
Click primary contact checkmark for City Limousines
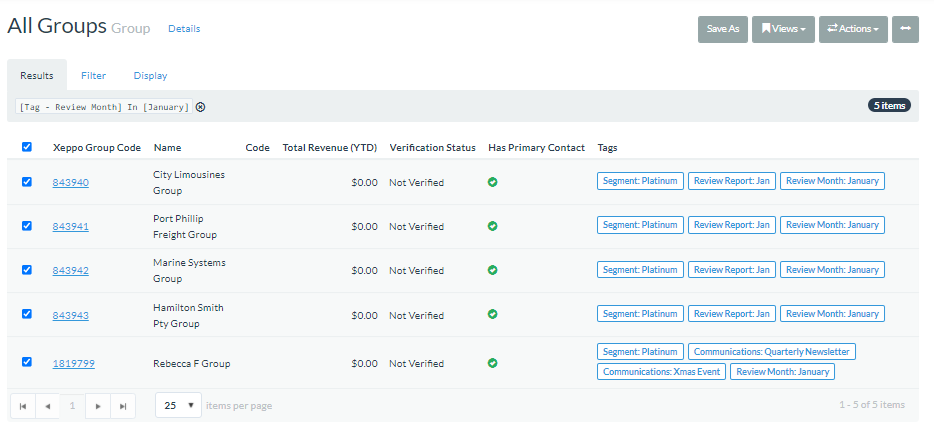click(x=493, y=182)
